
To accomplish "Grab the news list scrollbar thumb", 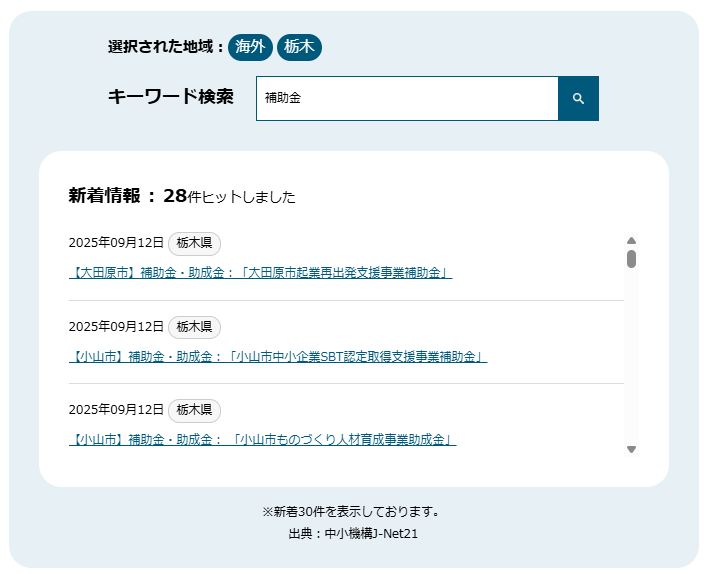I will 631,259.
